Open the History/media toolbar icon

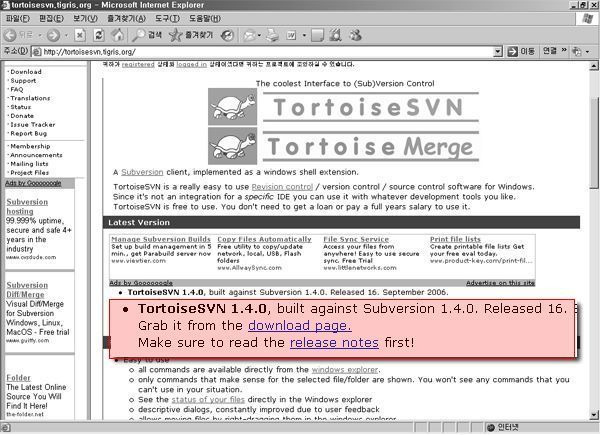(x=227, y=35)
